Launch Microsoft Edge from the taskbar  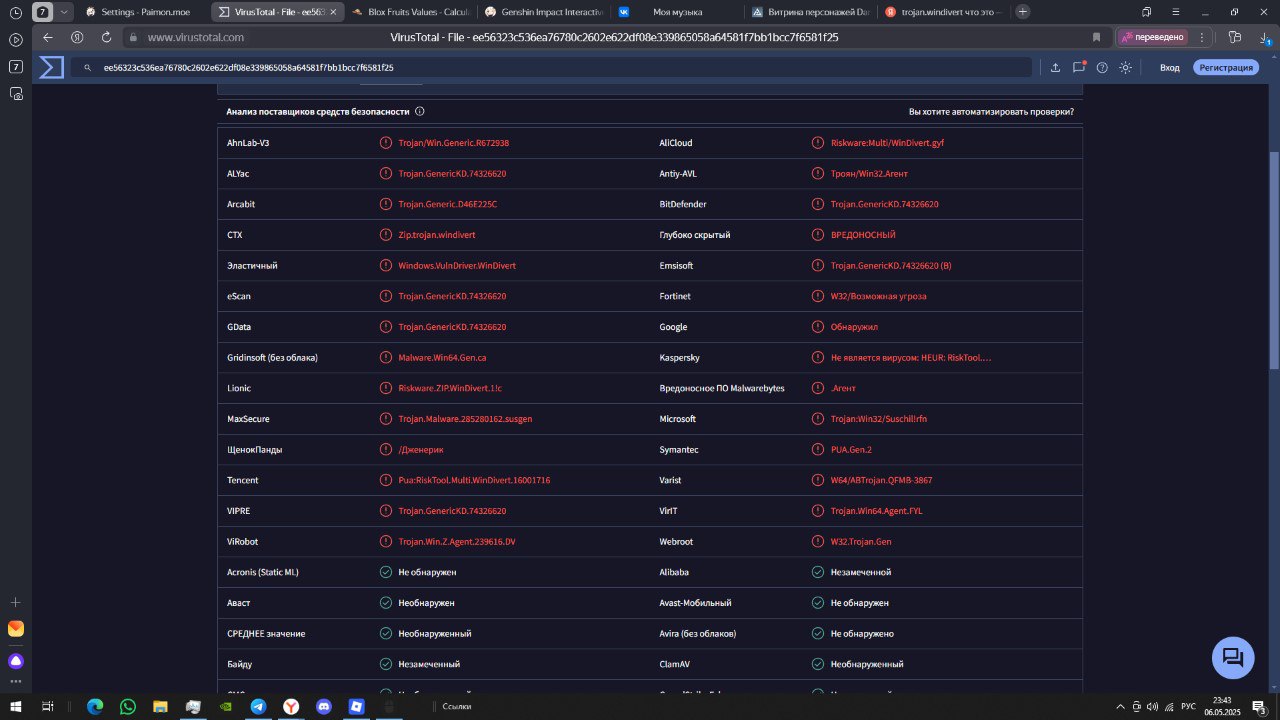click(x=95, y=706)
